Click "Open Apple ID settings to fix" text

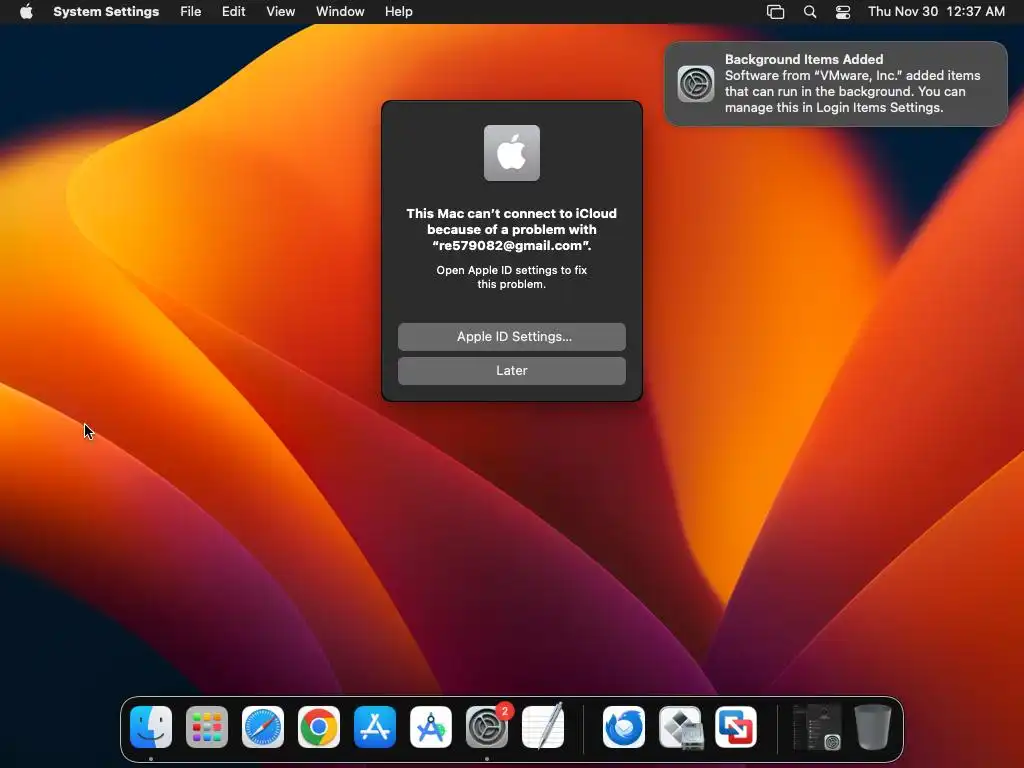coord(512,270)
